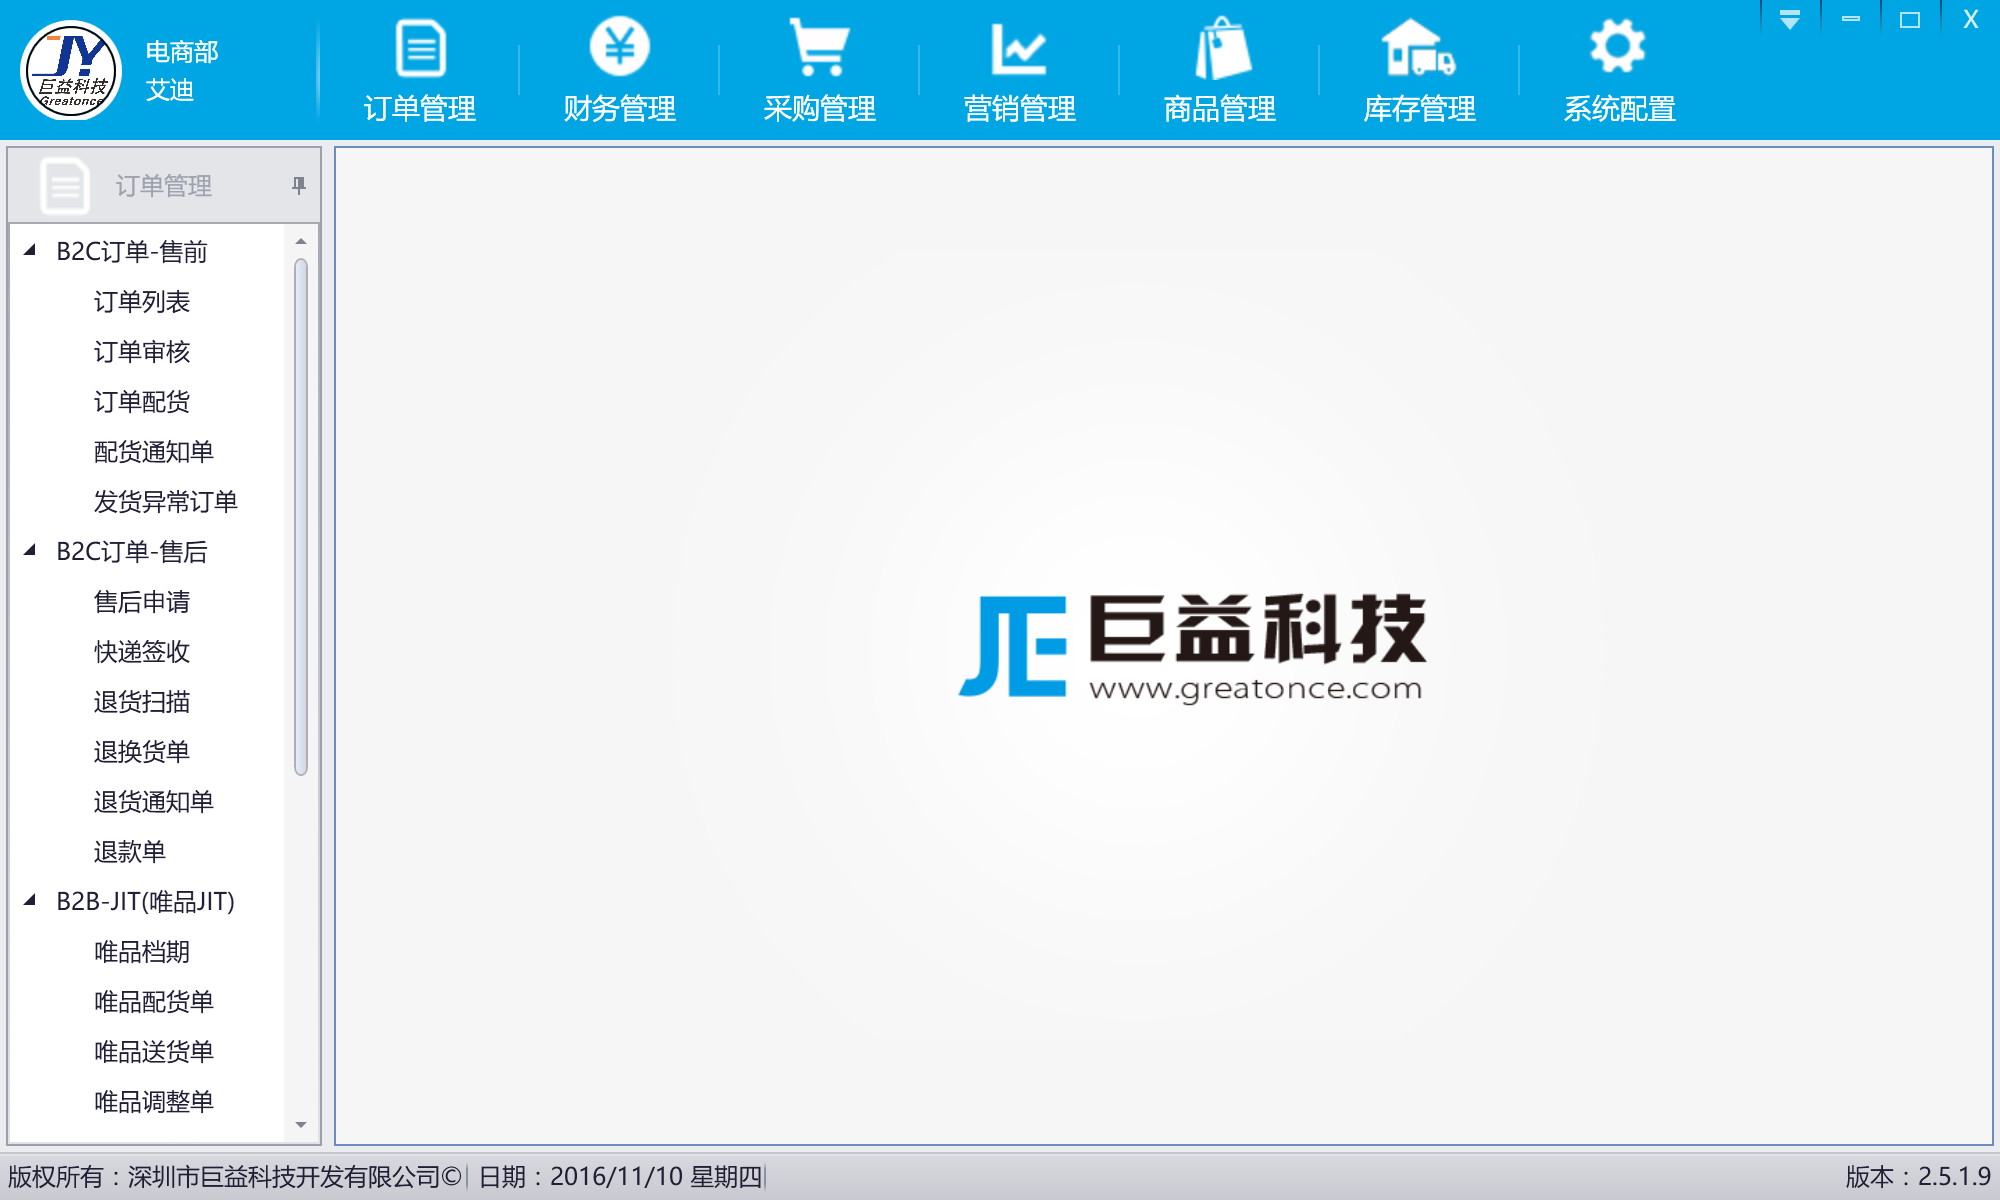Click the 版本 2.5.1.9 status text

[1918, 1176]
